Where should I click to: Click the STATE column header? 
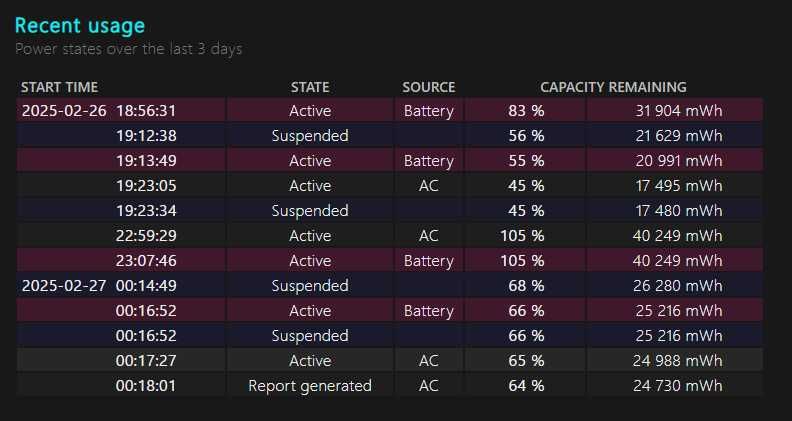coord(310,87)
